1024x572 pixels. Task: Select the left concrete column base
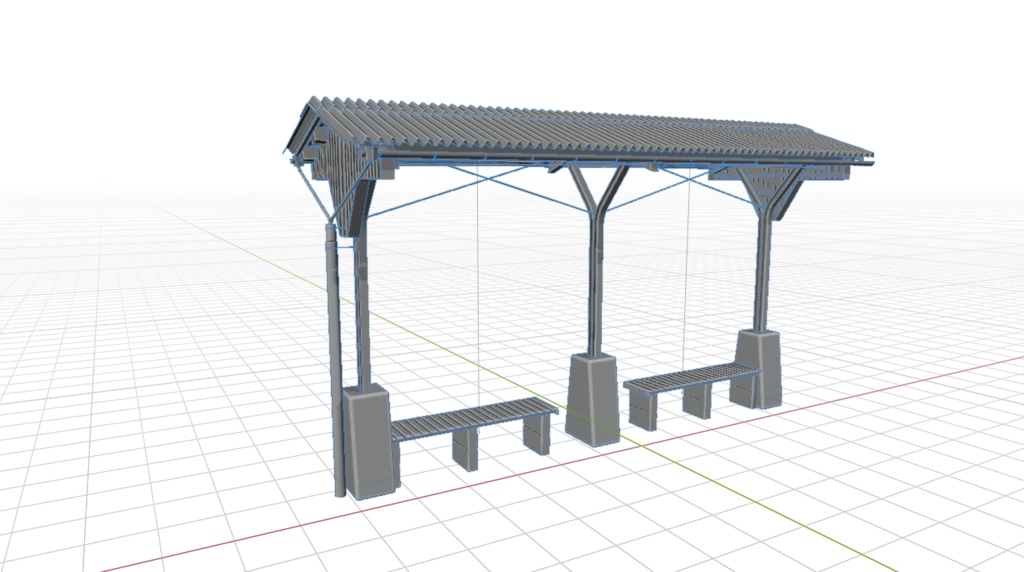371,442
